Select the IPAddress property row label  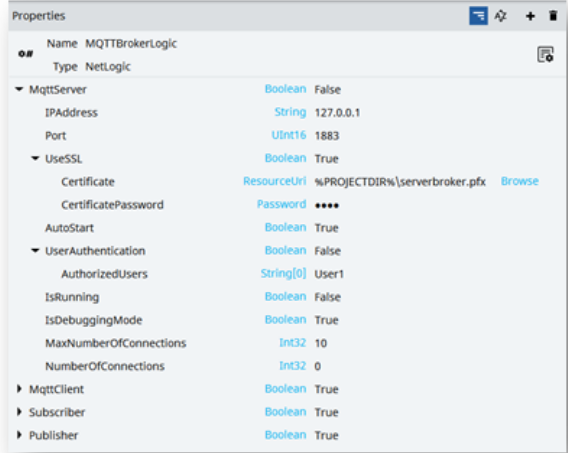[71, 113]
